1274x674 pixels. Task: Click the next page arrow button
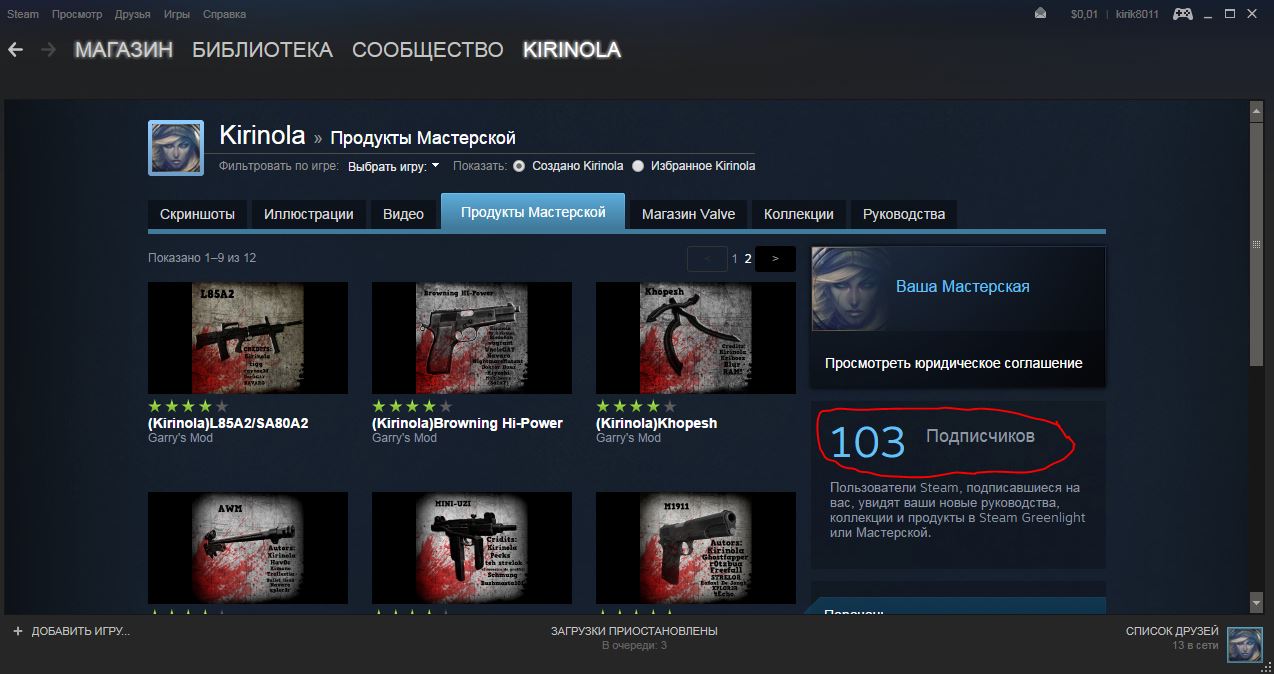775,259
